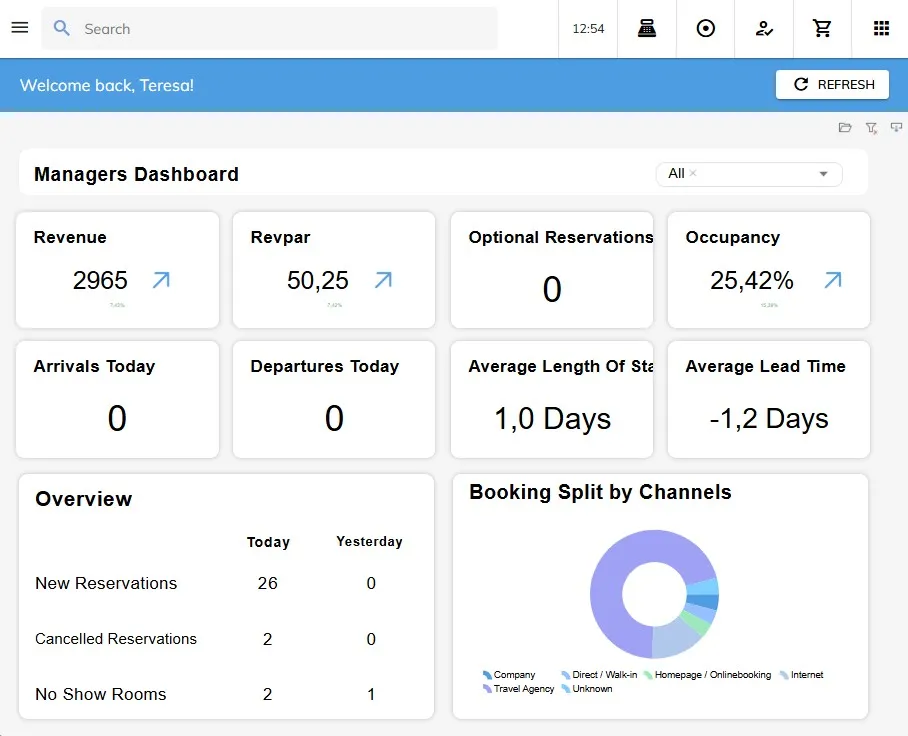Open the presentation screen icon
This screenshot has height=736, width=908.
897,128
